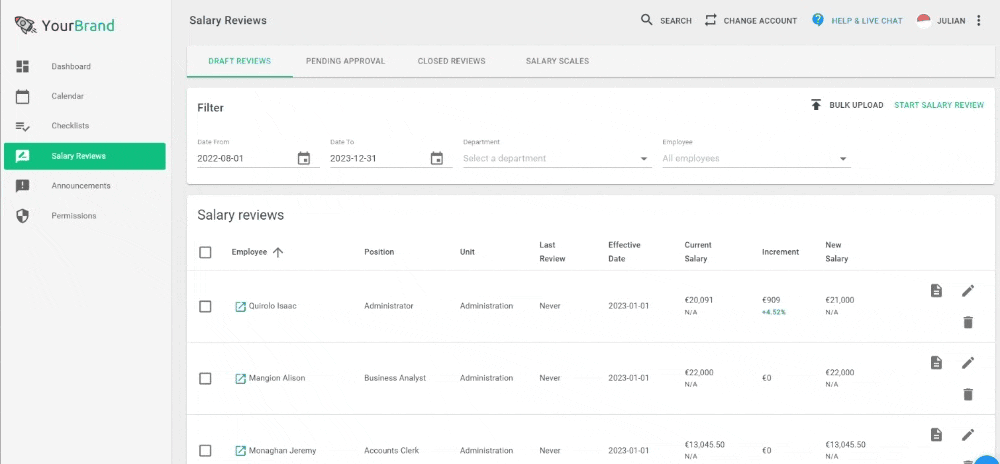Viewport: 1000px width, 464px height.
Task: Click the Bulk Upload button
Action: pos(846,105)
